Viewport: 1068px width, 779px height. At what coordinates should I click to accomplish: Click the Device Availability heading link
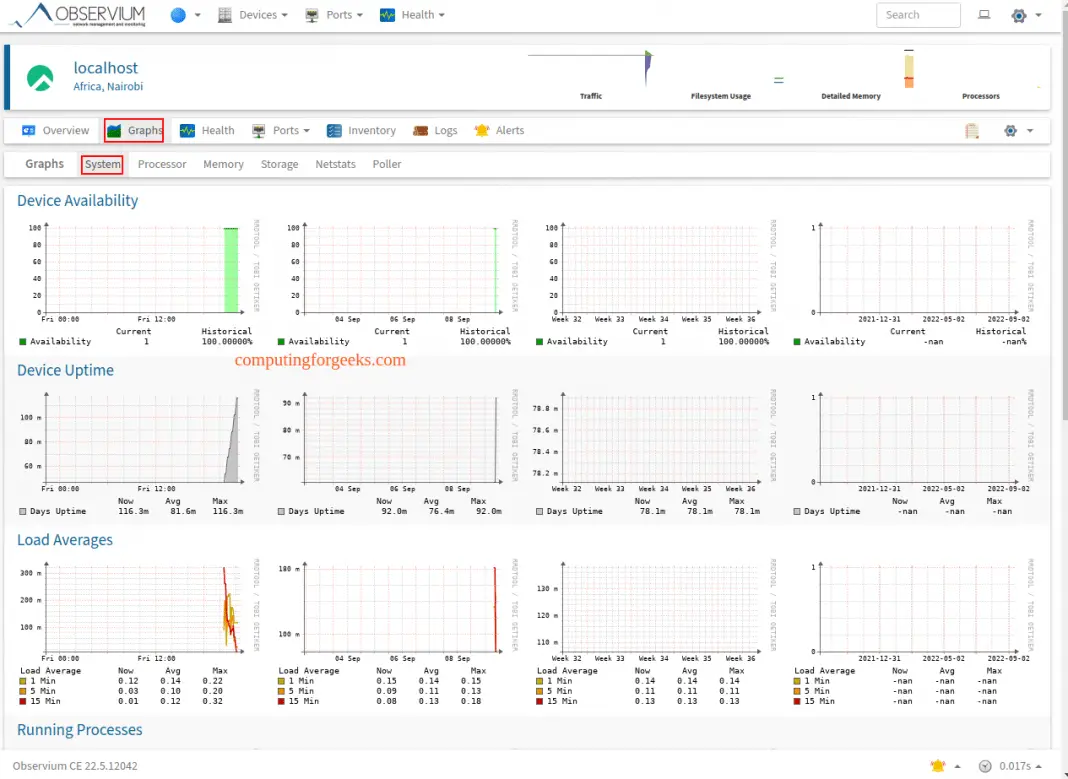pos(77,200)
